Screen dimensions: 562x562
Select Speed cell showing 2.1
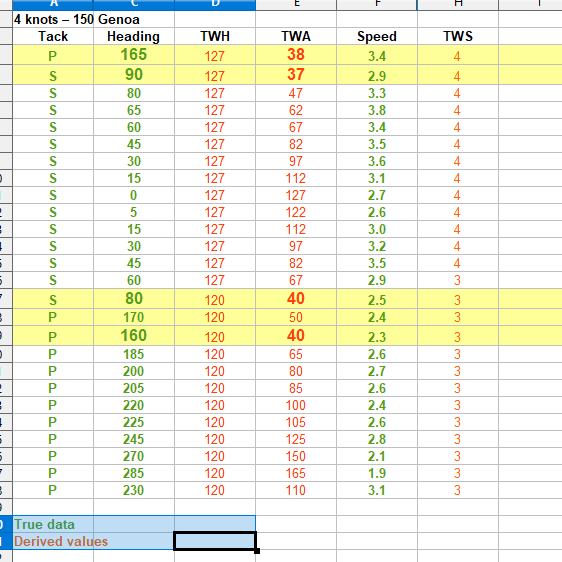[377, 456]
